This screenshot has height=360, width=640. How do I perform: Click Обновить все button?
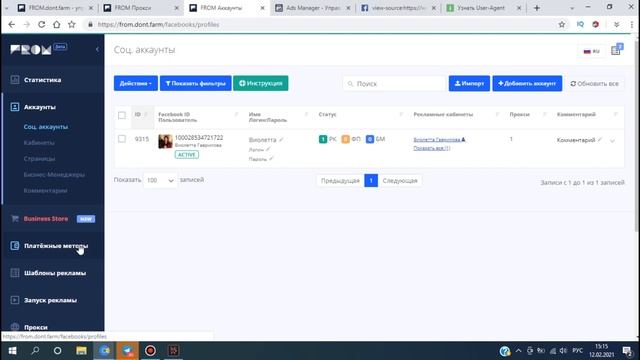click(x=594, y=84)
